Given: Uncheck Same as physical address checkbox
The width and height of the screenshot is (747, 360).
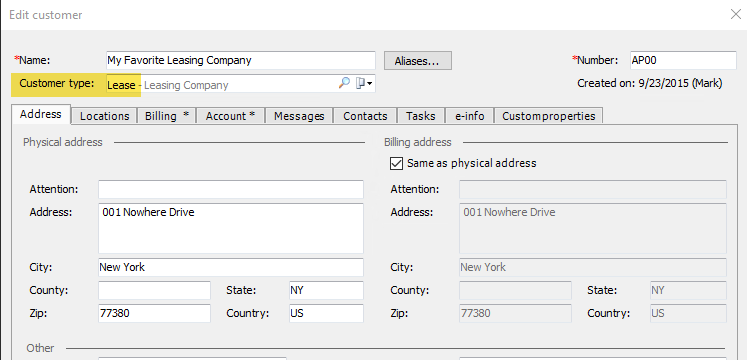Looking at the screenshot, I should click(x=396, y=163).
